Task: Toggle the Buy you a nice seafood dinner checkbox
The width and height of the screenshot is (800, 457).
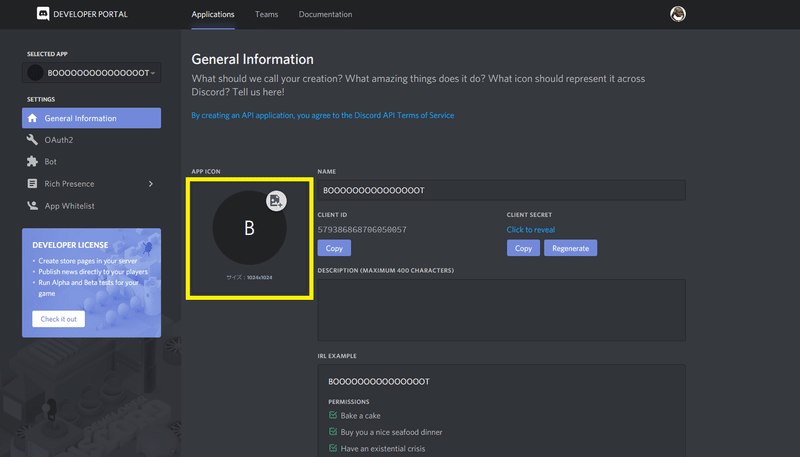Action: pos(333,431)
